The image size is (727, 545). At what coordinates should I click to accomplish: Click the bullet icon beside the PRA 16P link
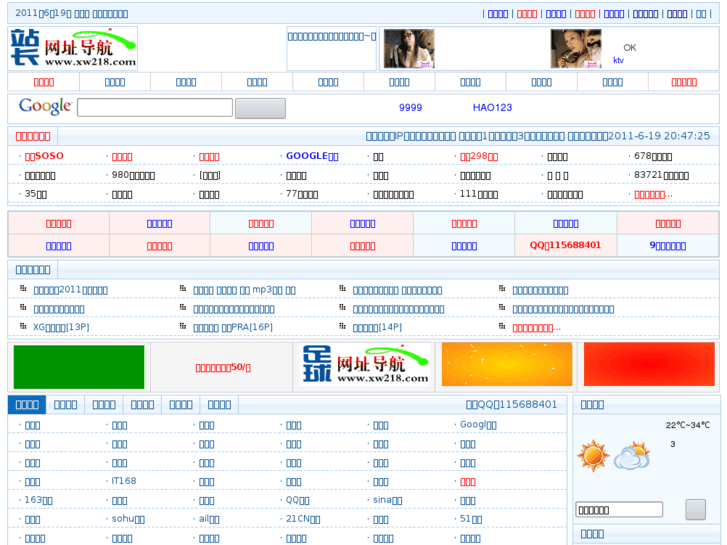(x=183, y=326)
